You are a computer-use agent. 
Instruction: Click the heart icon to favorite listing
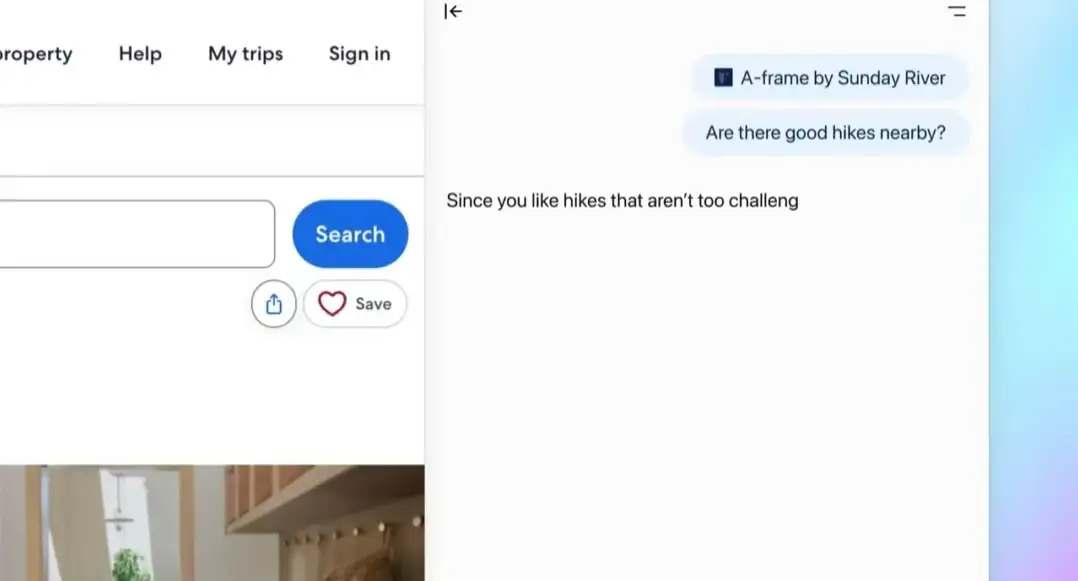tap(332, 304)
